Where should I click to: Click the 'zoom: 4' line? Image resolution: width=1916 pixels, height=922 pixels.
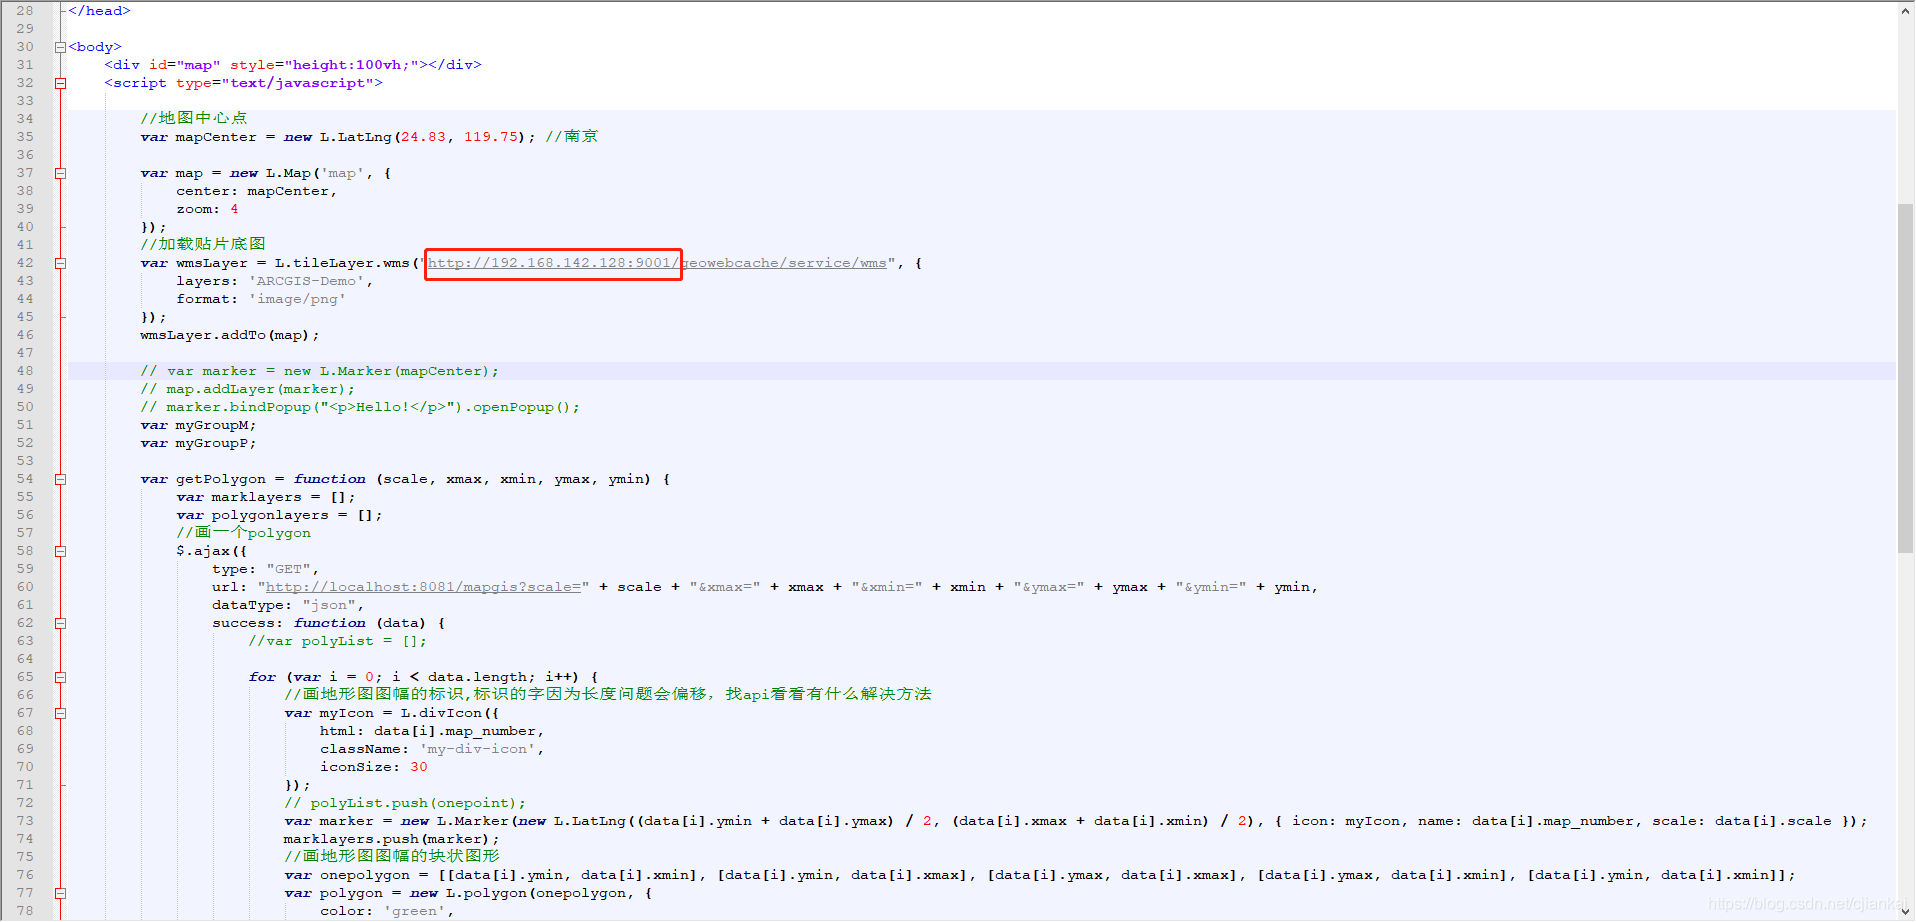[207, 209]
